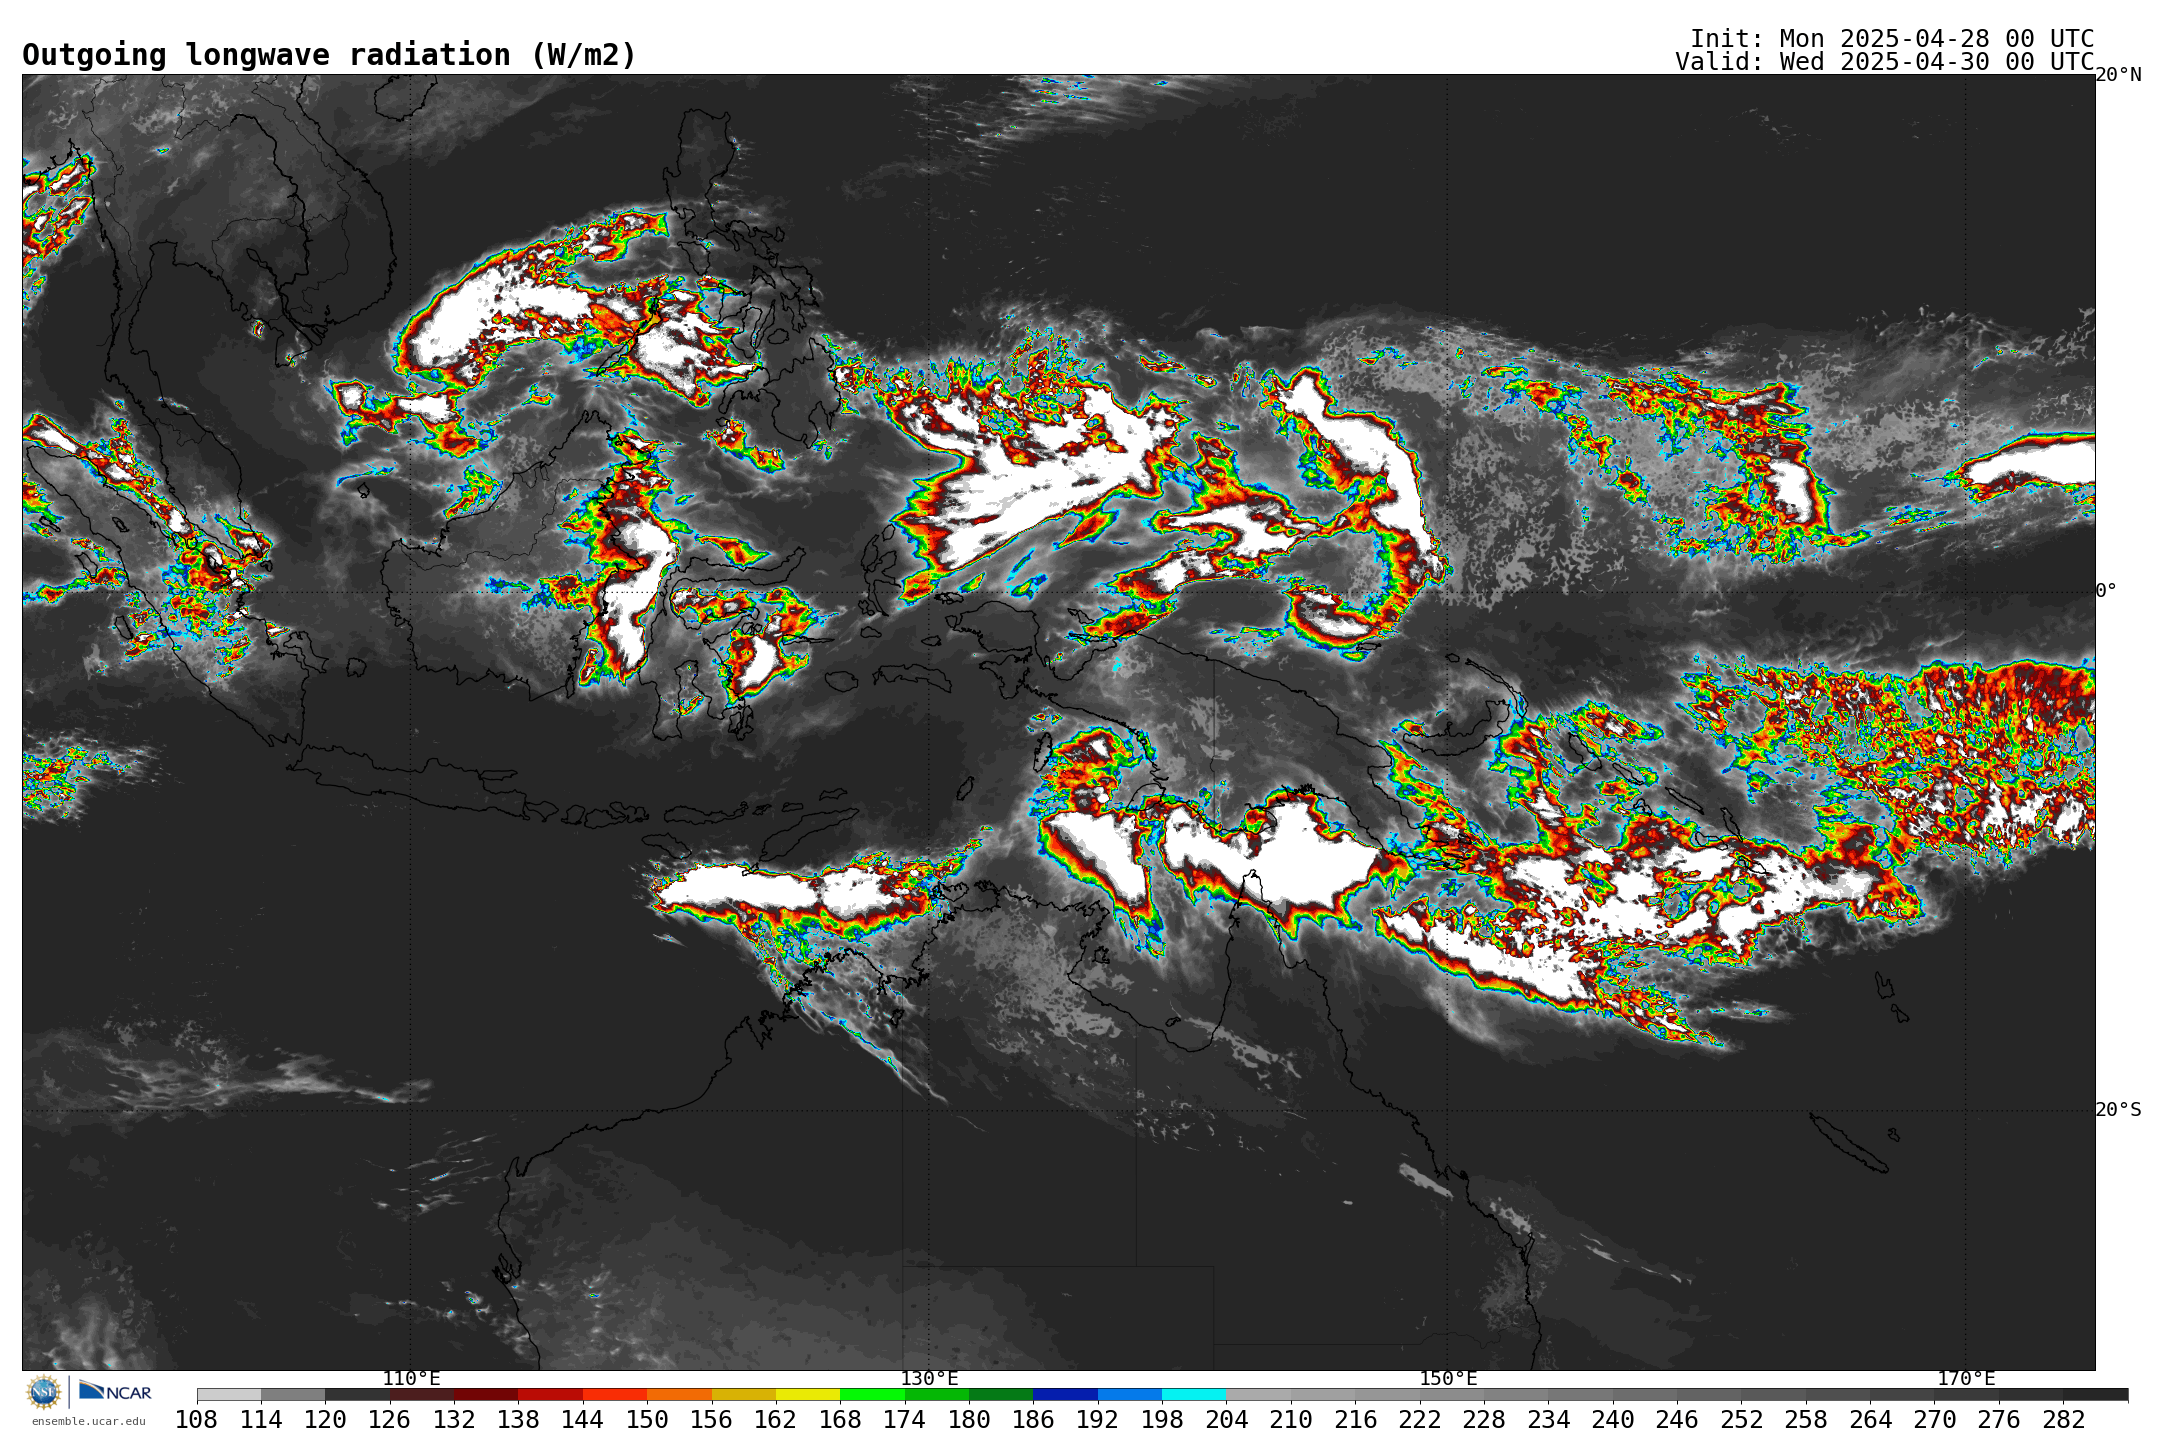This screenshot has height=1433, width=2160.
Task: Click the 0° equator latitude label
Action: [x=2106, y=591]
